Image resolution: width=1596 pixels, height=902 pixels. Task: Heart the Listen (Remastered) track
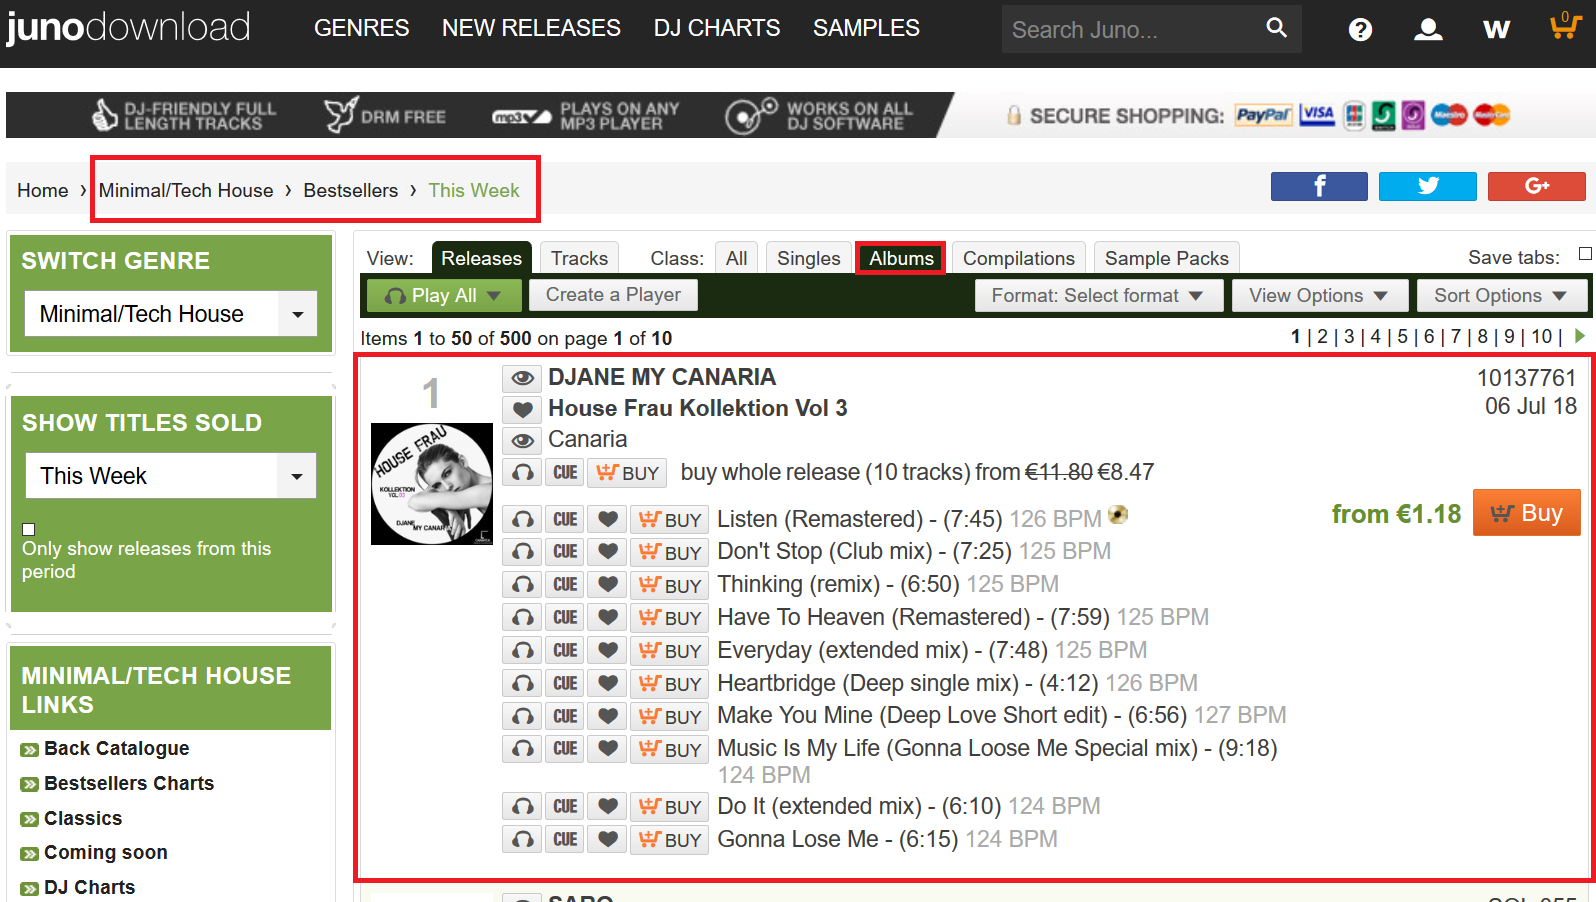pos(607,519)
